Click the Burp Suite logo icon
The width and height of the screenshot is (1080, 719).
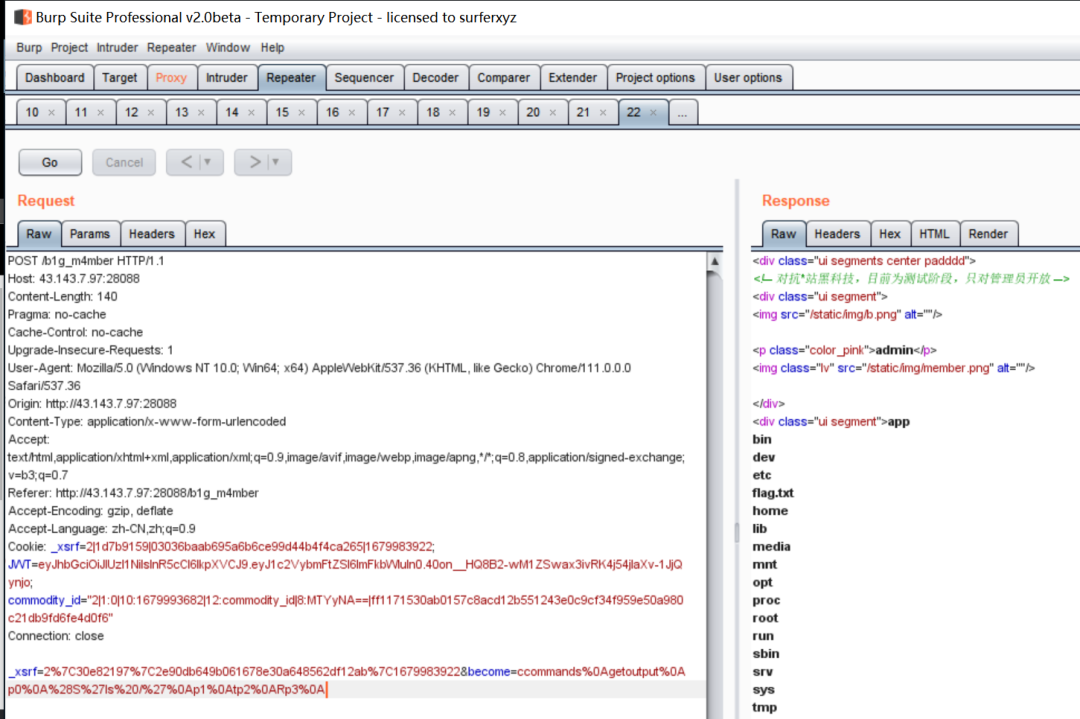(23, 17)
